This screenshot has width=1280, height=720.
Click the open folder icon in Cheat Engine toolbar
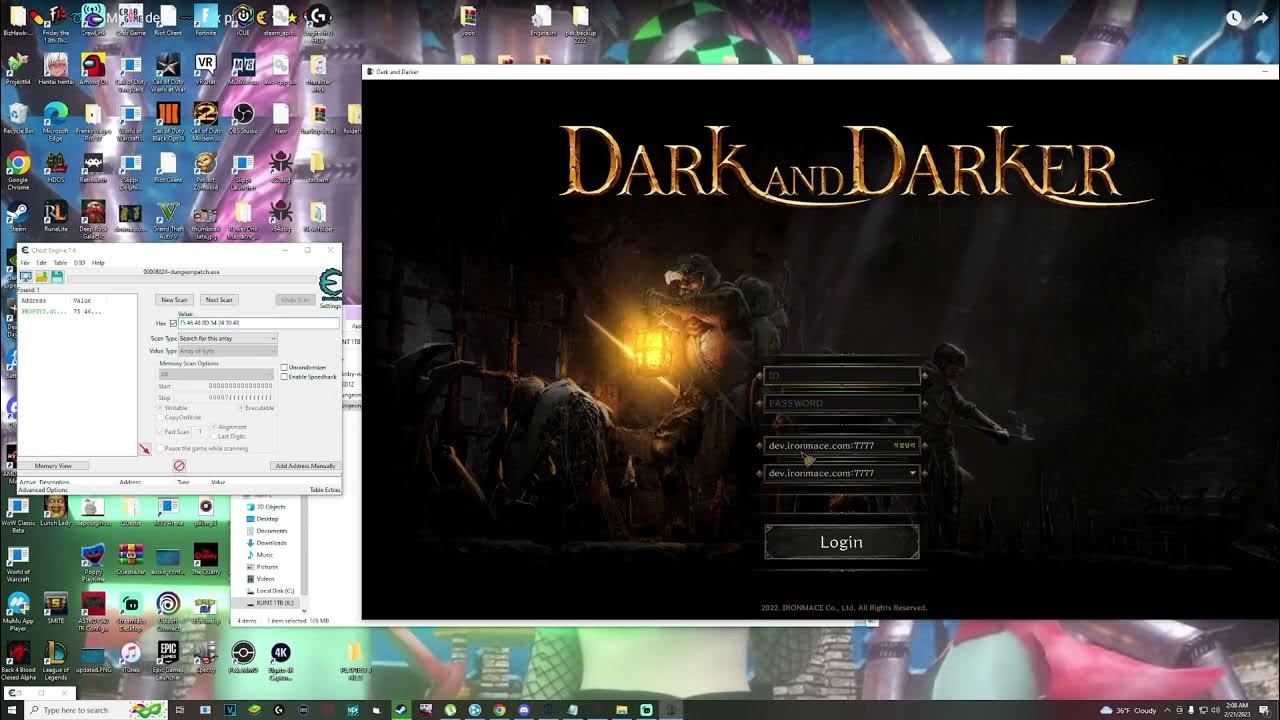pyautogui.click(x=42, y=277)
